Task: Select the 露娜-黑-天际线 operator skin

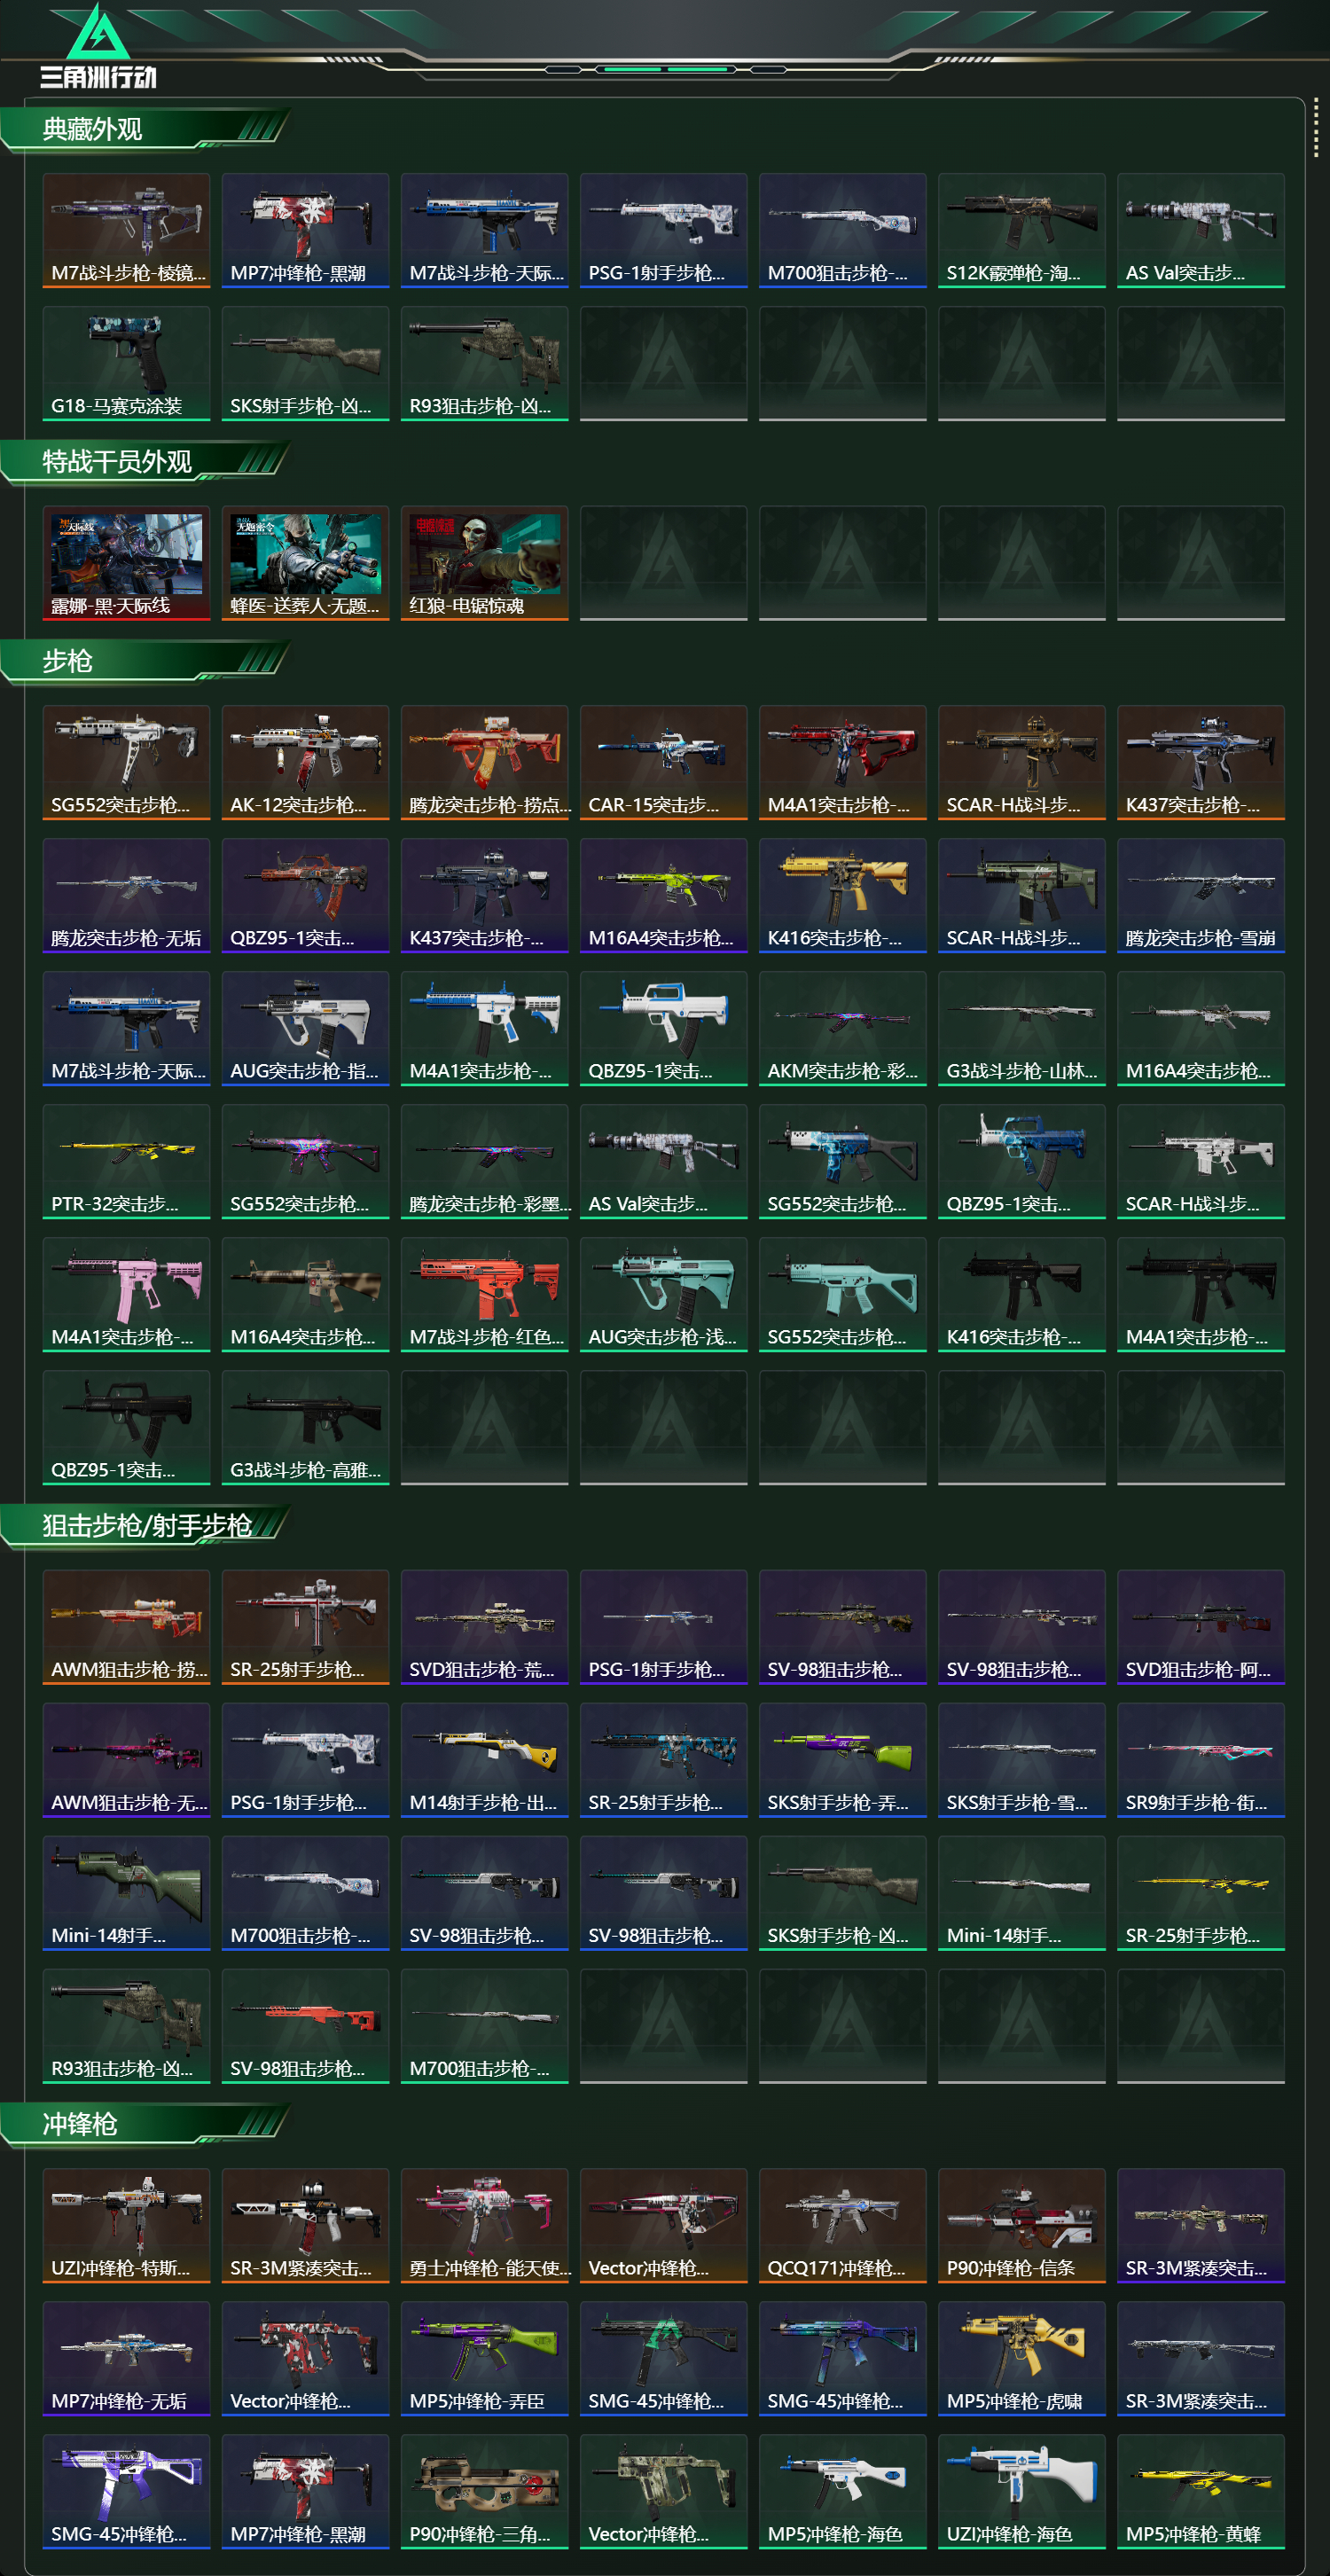Action: (126, 563)
